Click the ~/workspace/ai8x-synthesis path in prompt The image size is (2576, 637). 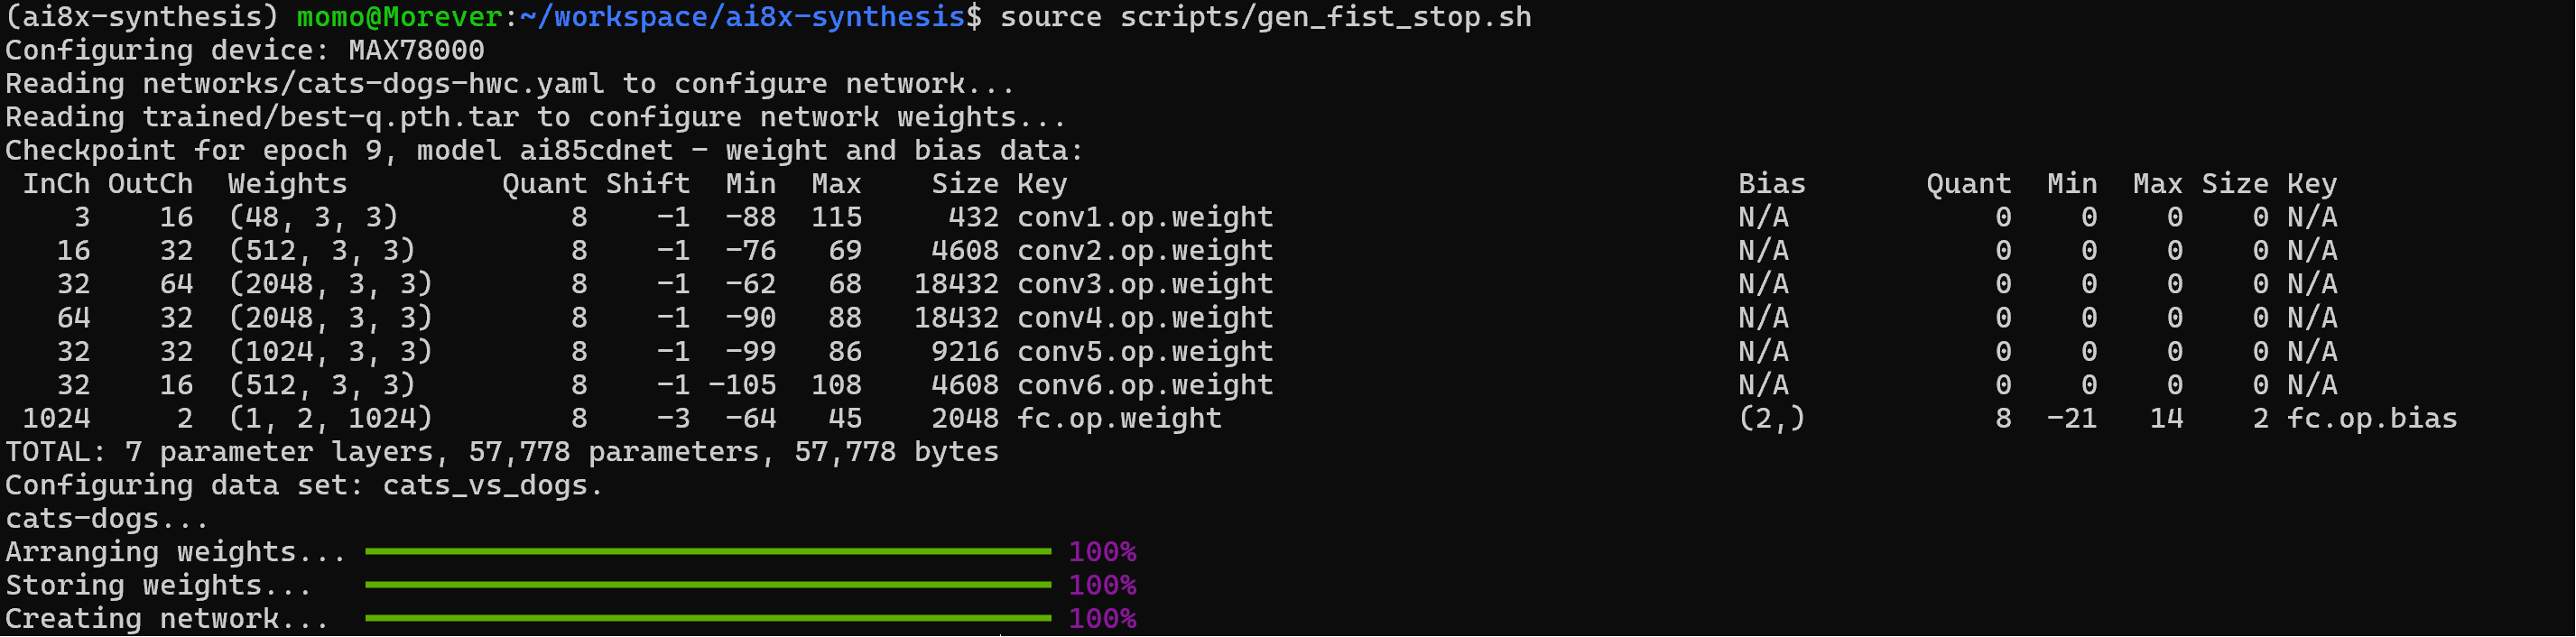pos(742,18)
